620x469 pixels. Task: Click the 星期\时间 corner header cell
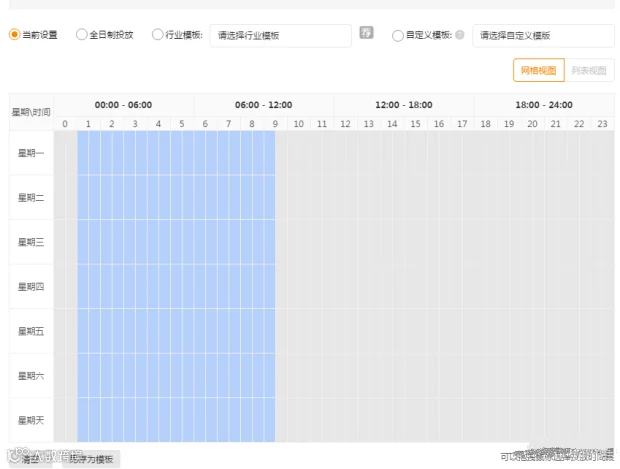tap(31, 112)
